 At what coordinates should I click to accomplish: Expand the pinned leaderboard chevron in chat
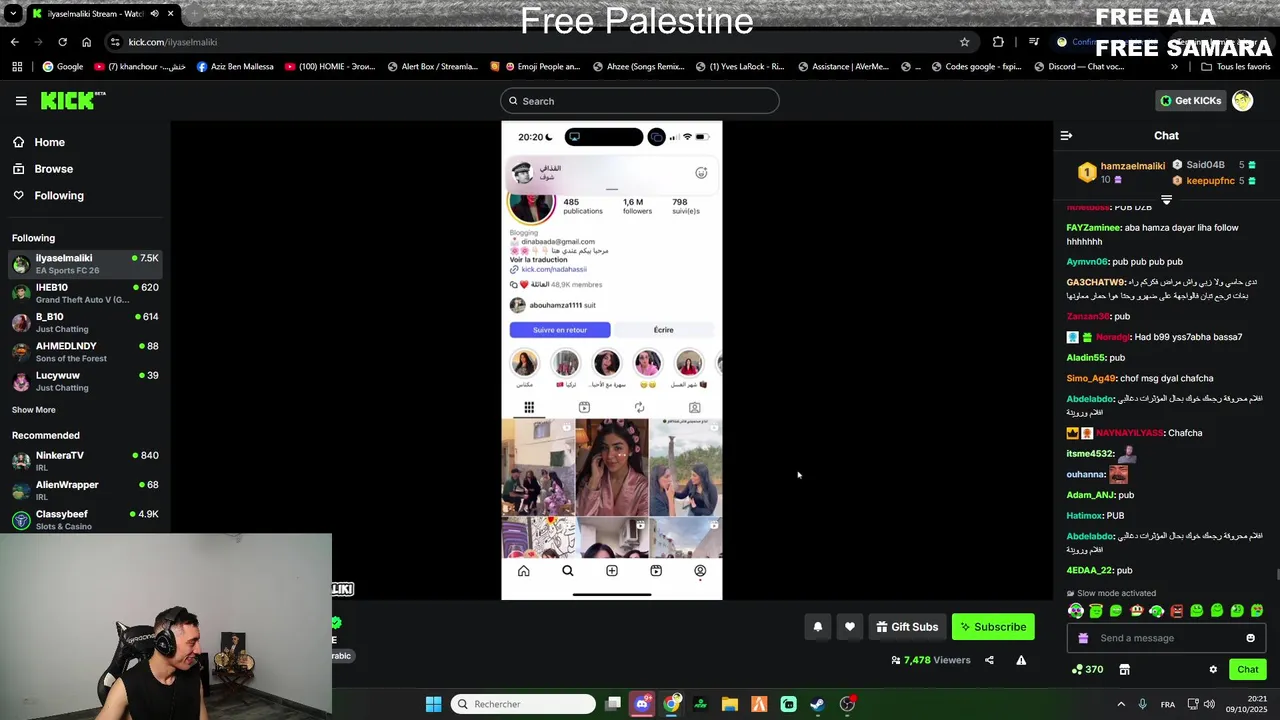[1166, 200]
